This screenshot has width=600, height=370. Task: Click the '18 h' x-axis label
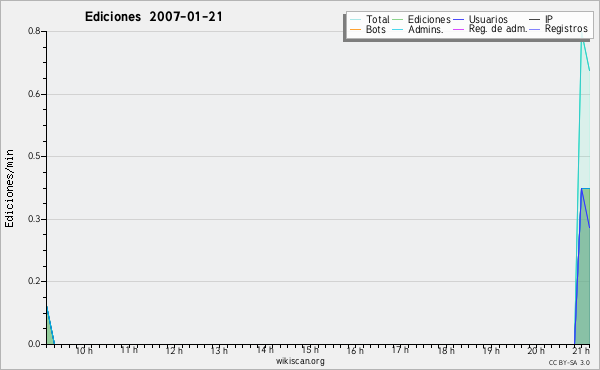(x=446, y=350)
